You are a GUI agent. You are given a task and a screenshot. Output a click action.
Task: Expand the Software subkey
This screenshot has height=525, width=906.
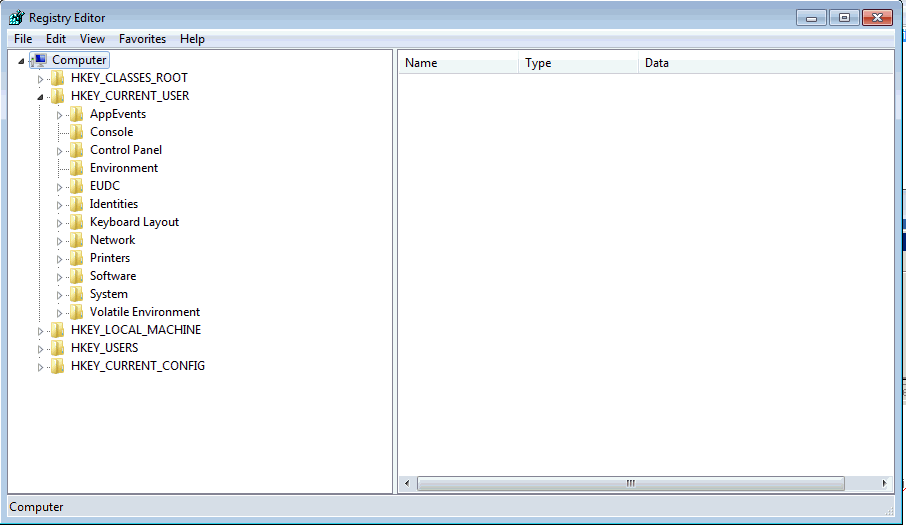[59, 277]
